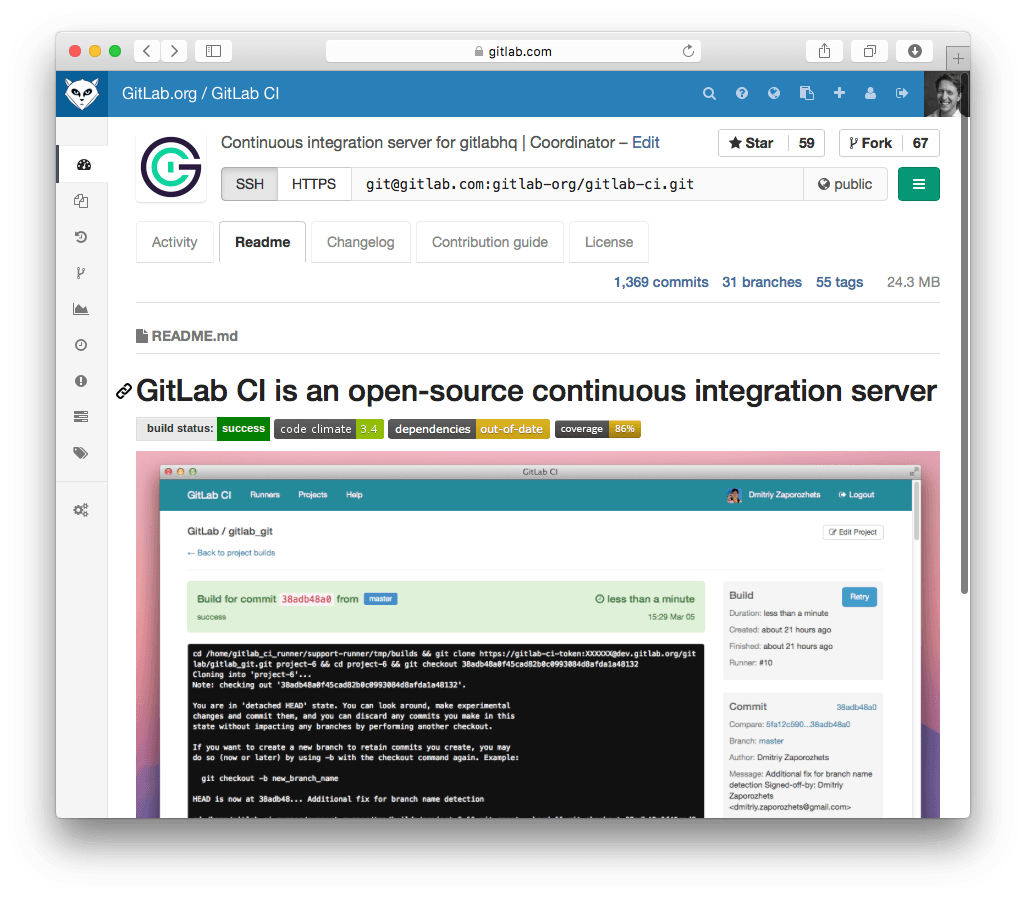Select SSH clone URL option

pyautogui.click(x=249, y=184)
